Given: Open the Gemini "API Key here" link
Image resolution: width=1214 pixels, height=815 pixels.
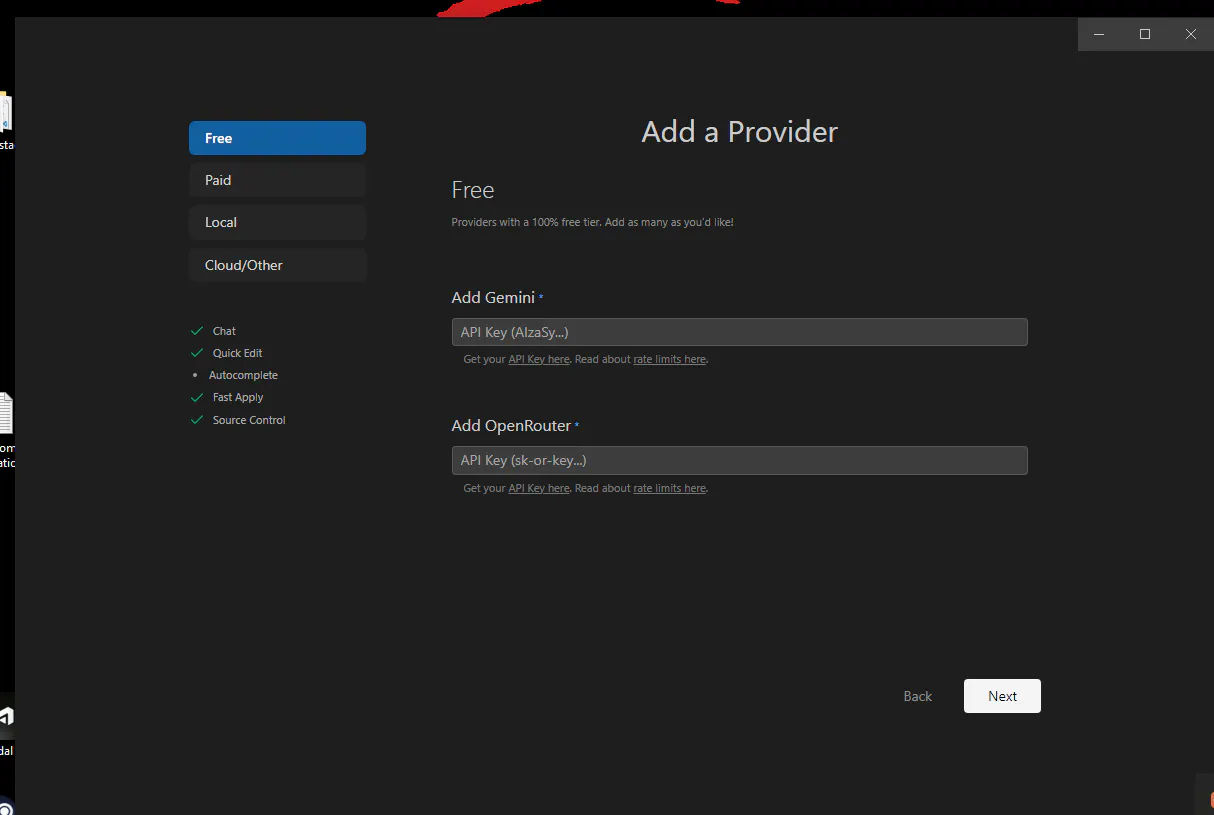Looking at the screenshot, I should click(x=539, y=359).
